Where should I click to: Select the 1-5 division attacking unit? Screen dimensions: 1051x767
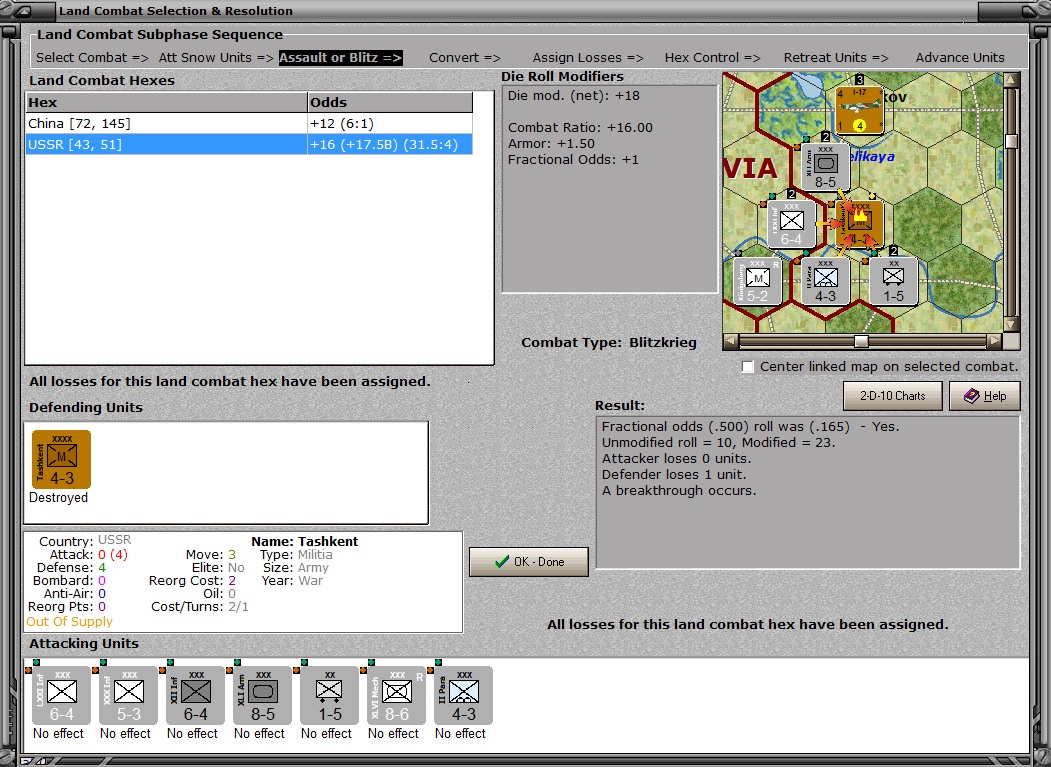click(x=330, y=695)
